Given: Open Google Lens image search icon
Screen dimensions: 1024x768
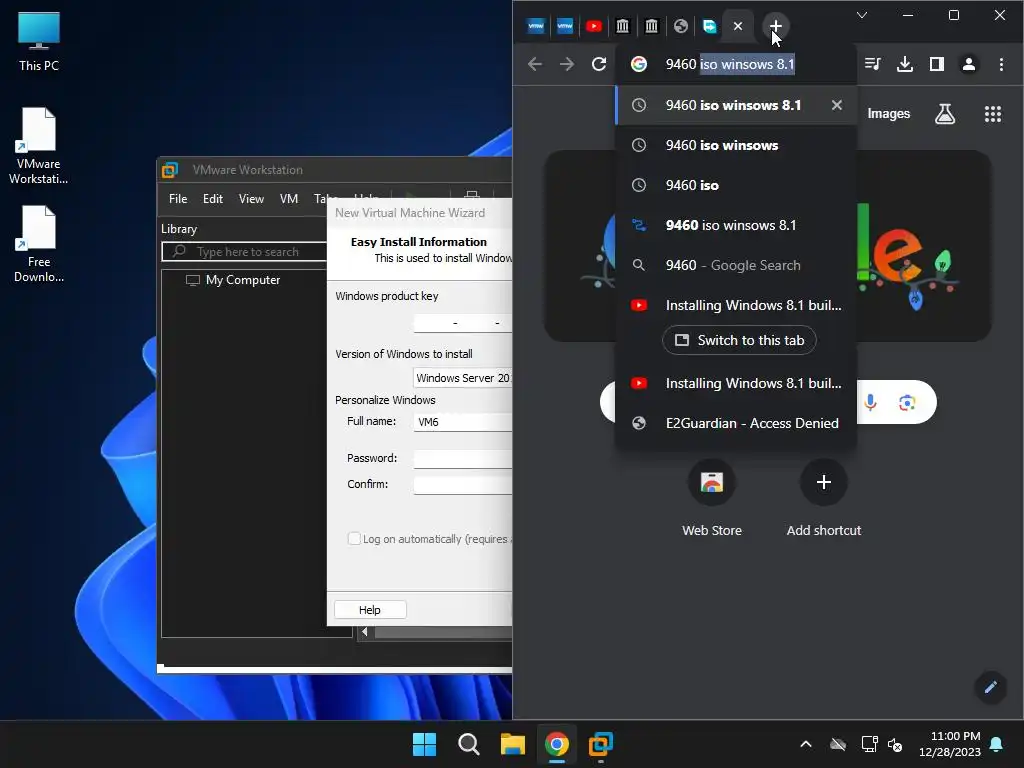Looking at the screenshot, I should [x=907, y=402].
